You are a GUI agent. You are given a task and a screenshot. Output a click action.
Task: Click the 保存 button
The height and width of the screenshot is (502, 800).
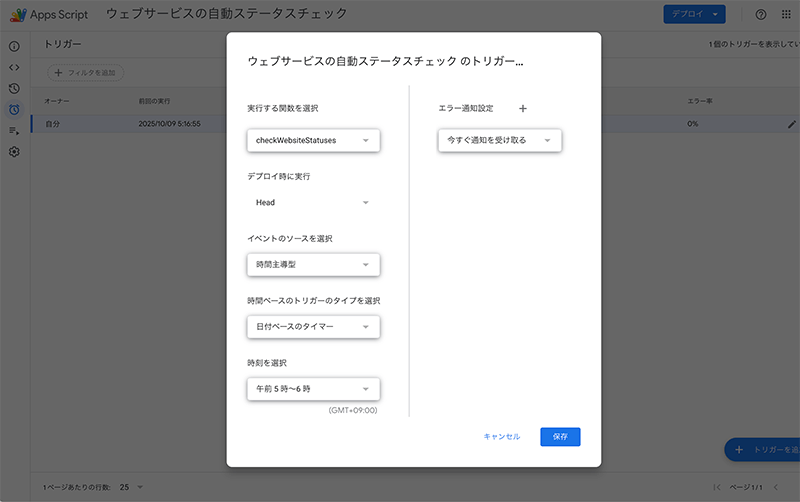pyautogui.click(x=560, y=437)
